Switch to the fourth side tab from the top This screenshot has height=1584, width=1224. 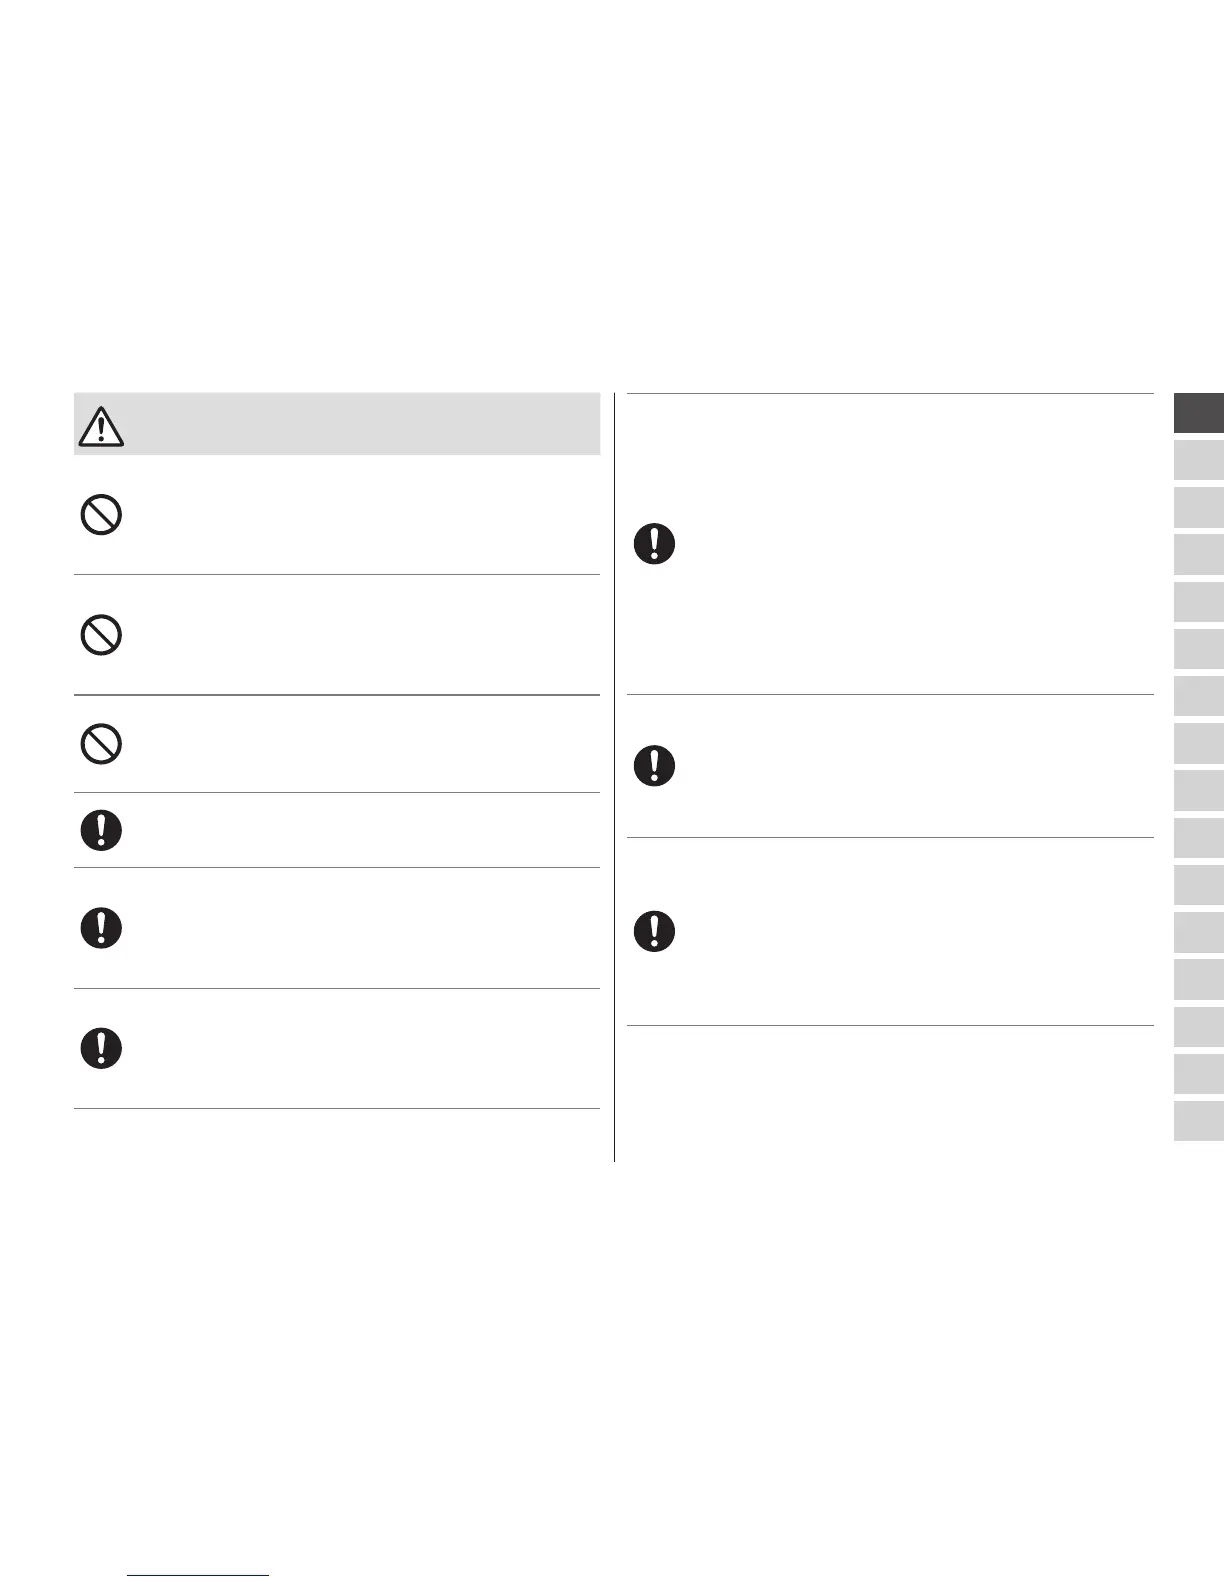pos(1199,554)
